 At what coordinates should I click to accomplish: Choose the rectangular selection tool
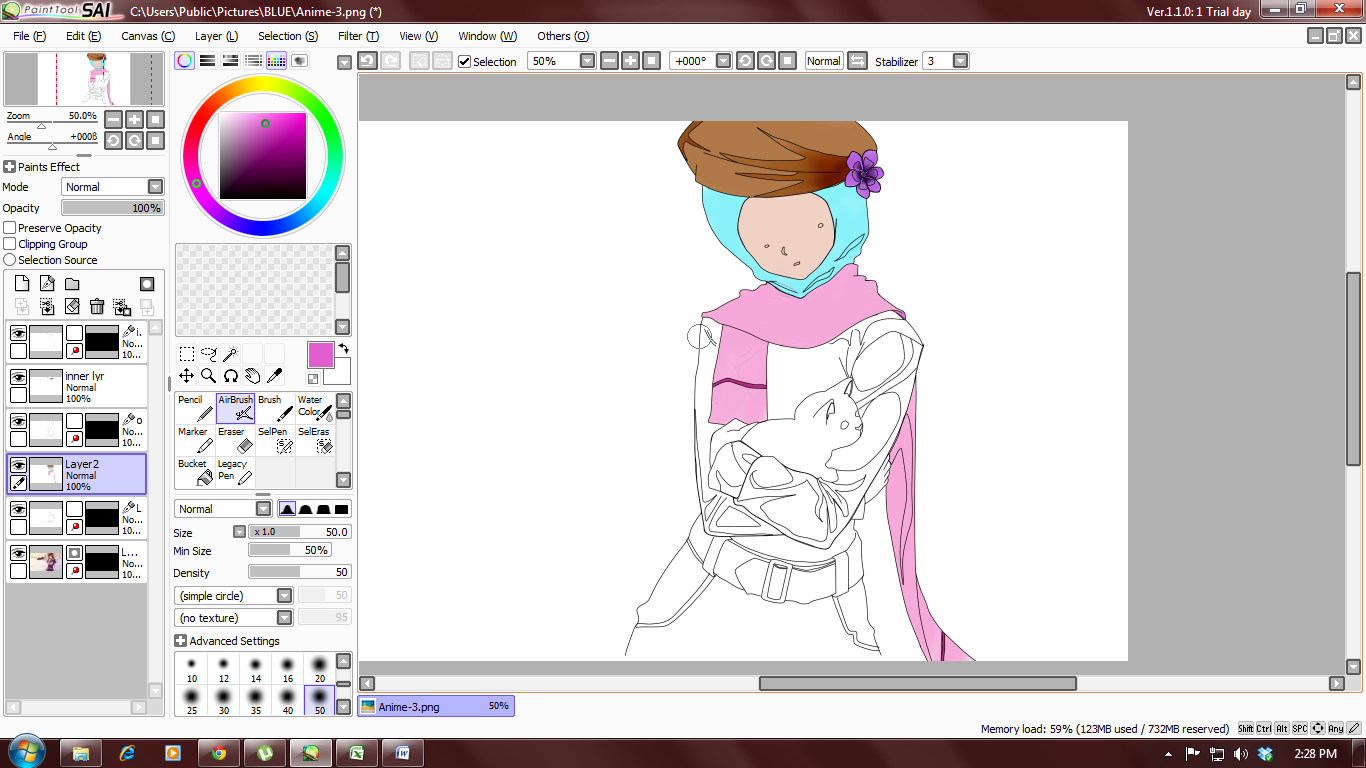click(x=187, y=354)
